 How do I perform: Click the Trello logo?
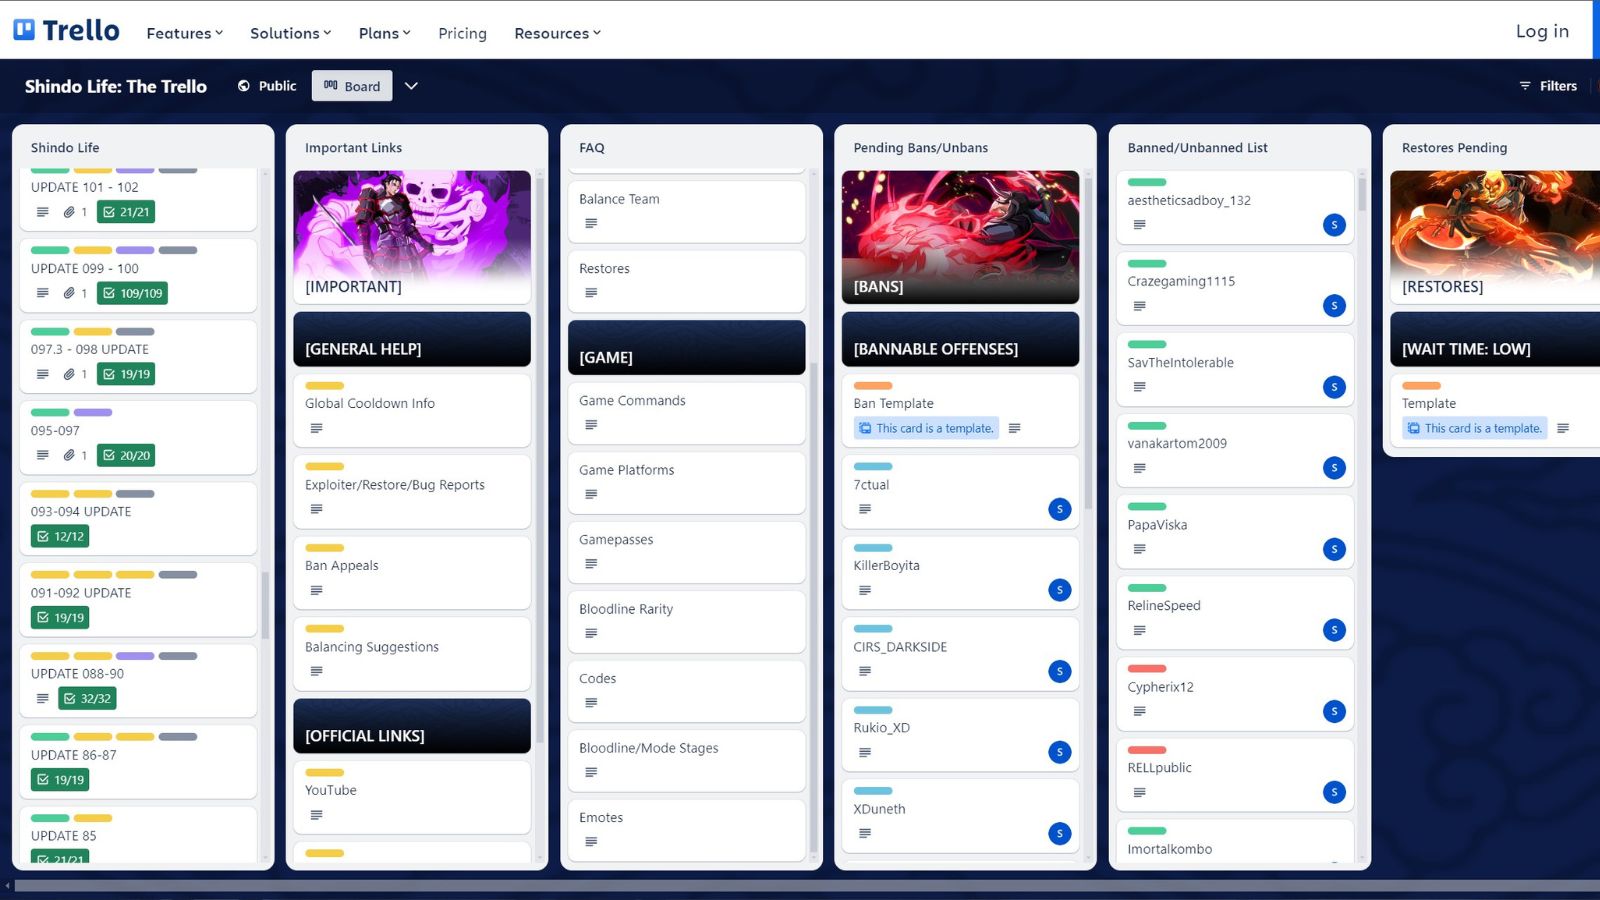tap(66, 31)
